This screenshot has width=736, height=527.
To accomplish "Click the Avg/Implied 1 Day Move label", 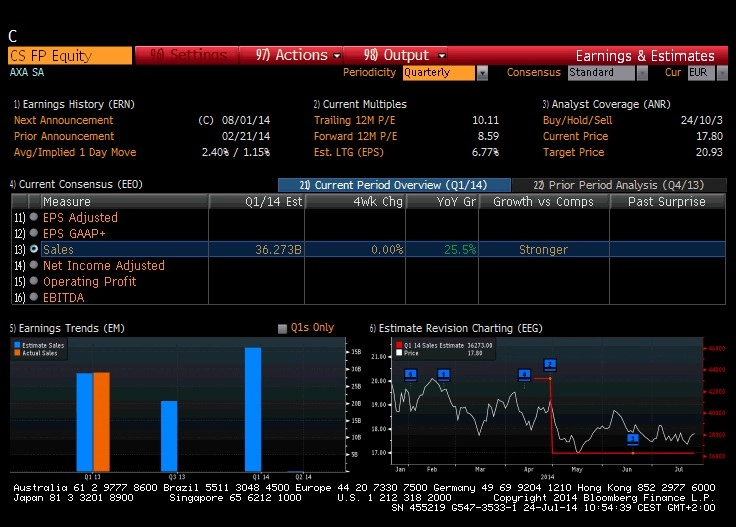I will 75,152.
